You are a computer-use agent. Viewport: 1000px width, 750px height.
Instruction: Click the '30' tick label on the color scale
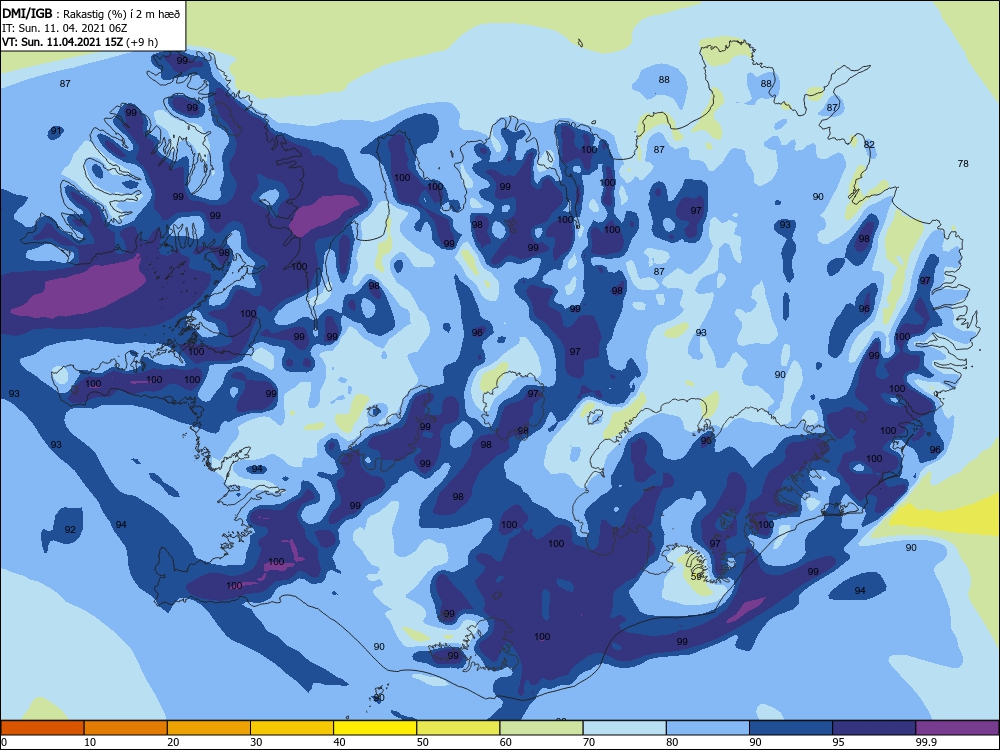[x=256, y=742]
